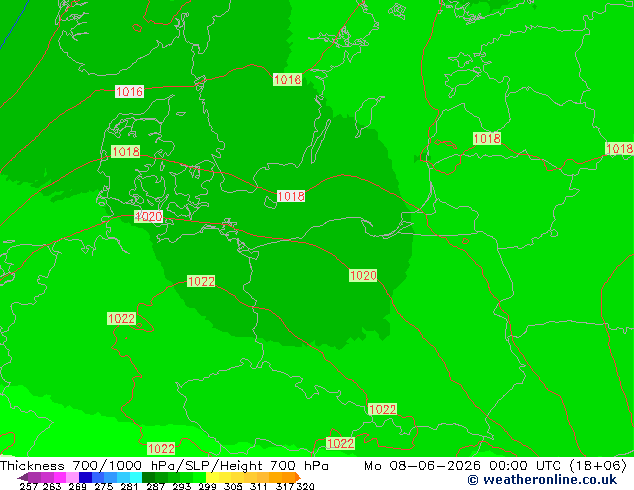Click the legend value 299
Screen dimensions: 634x490
click(x=207, y=486)
